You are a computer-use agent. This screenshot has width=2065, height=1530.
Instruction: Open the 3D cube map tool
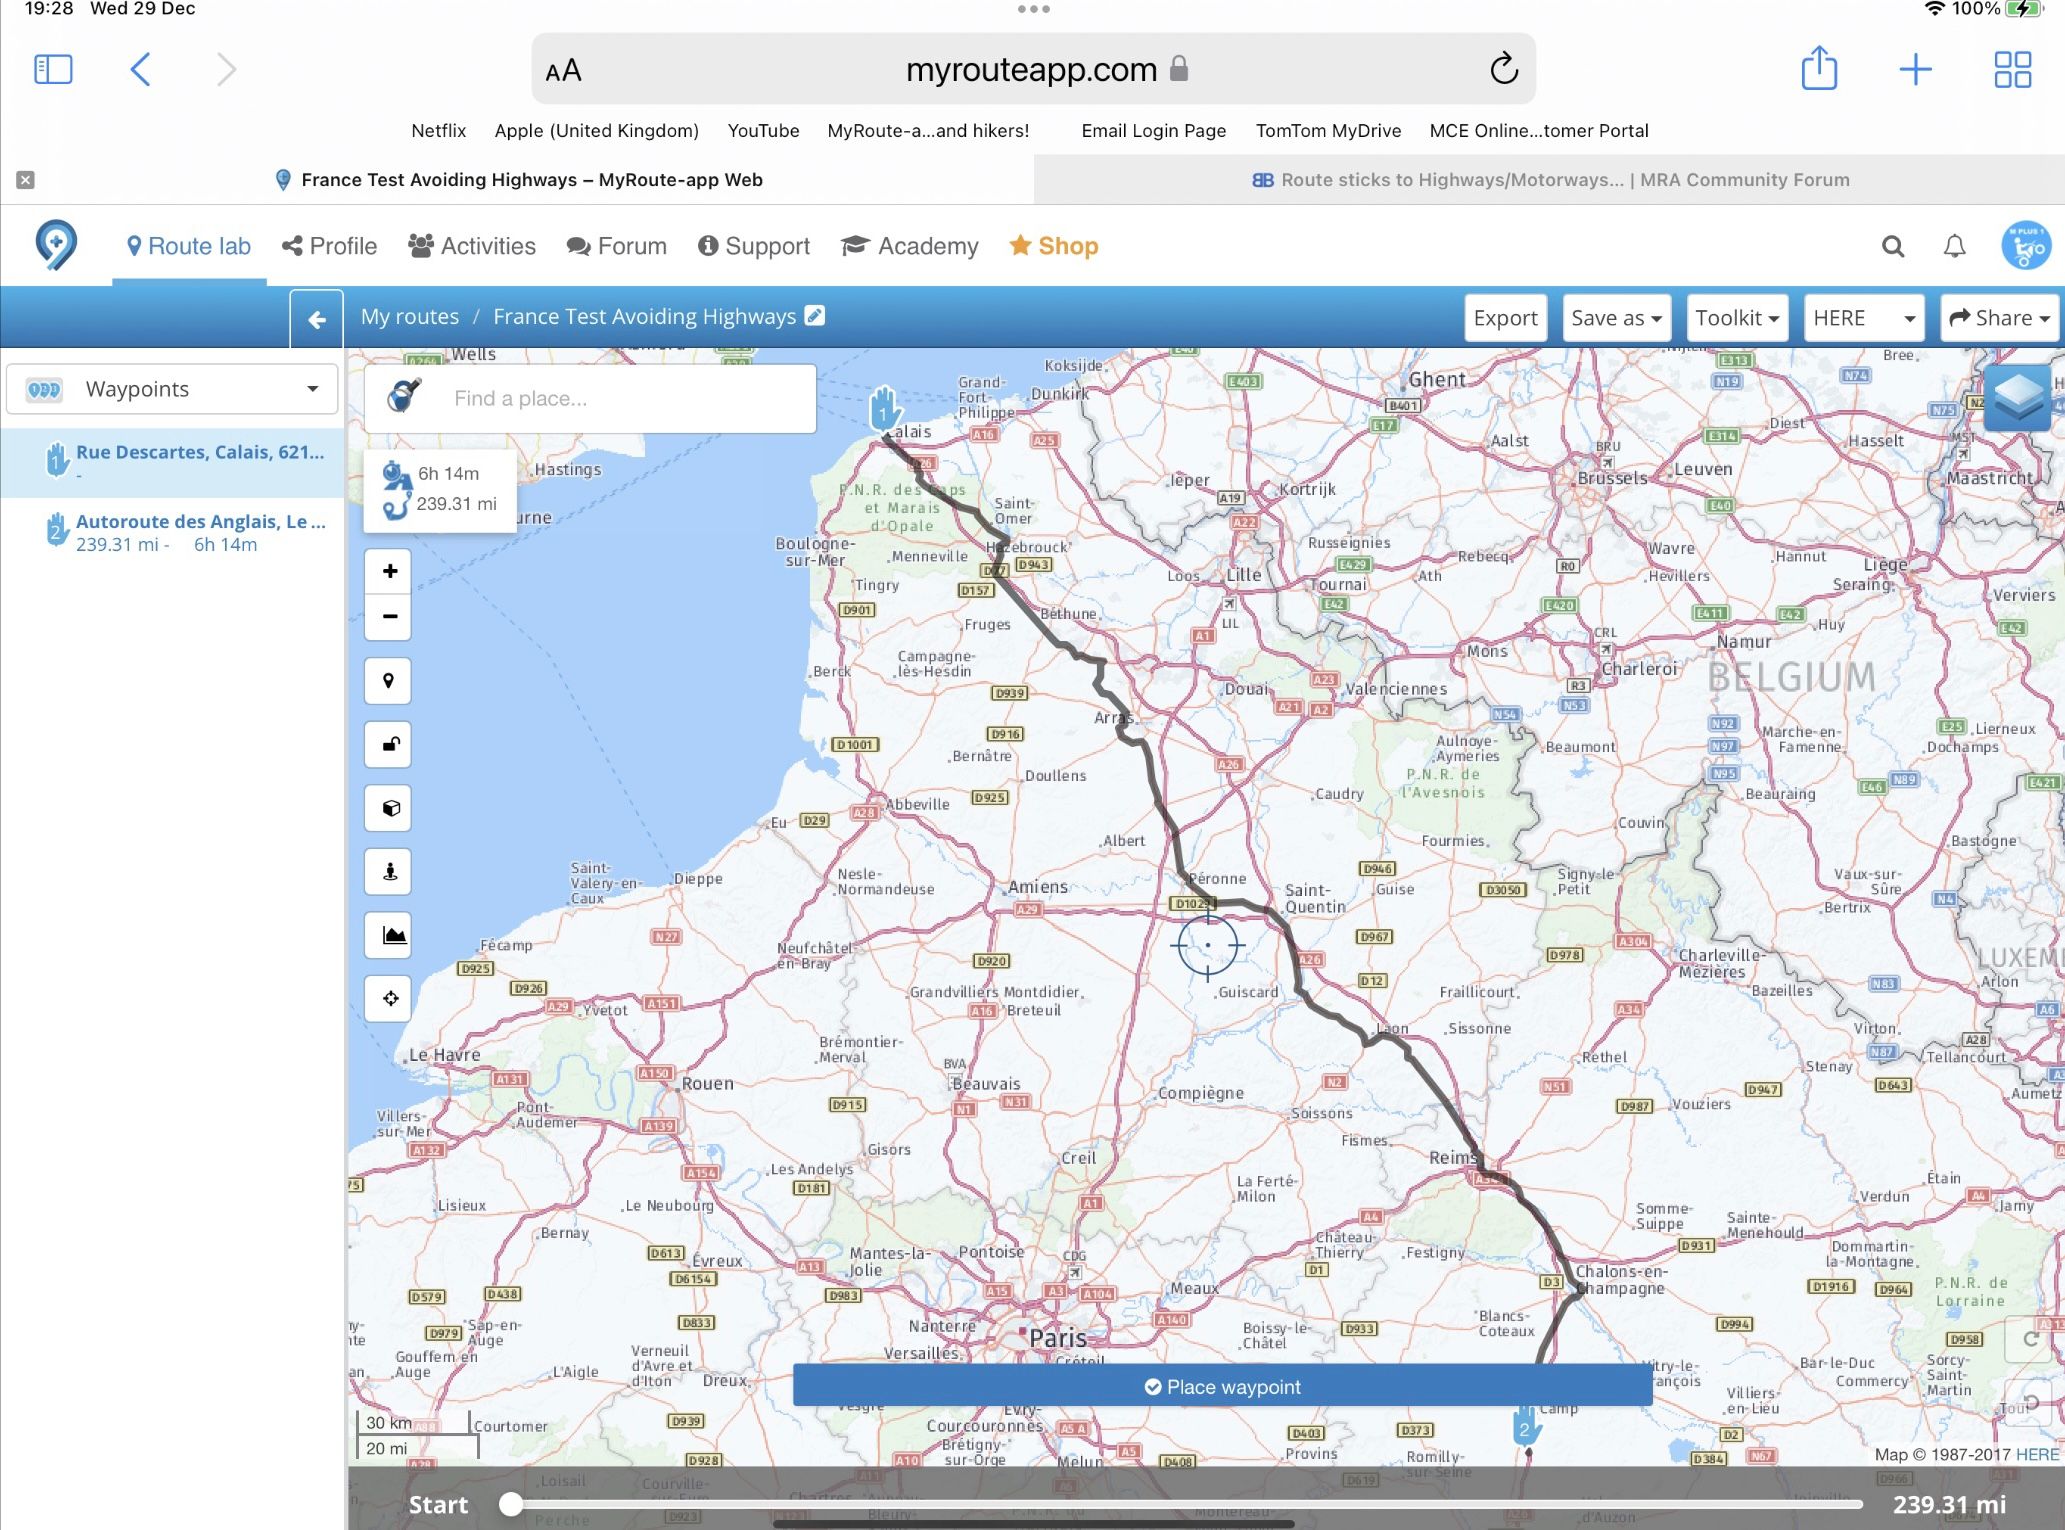click(389, 808)
